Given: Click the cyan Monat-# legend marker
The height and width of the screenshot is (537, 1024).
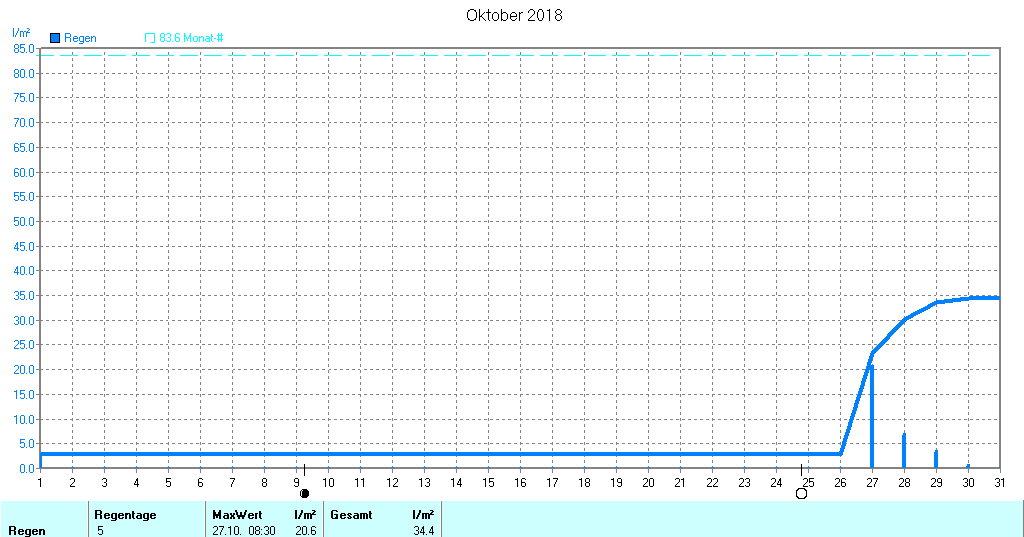Looking at the screenshot, I should click(x=150, y=38).
